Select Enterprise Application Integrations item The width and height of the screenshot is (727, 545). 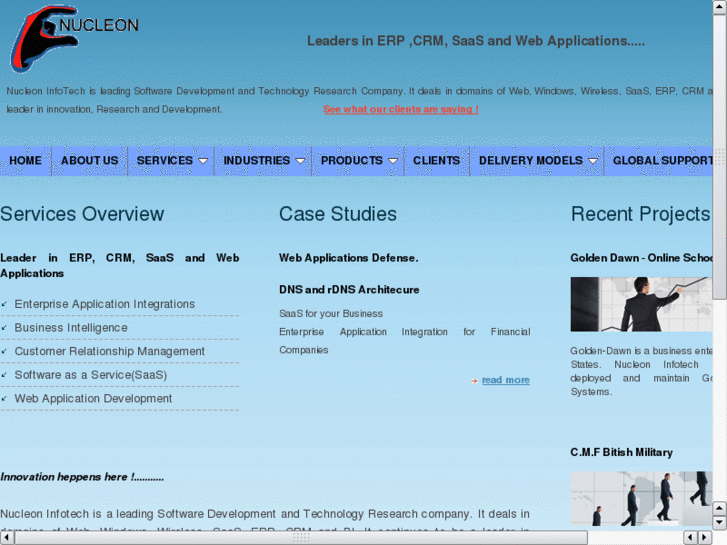(105, 304)
